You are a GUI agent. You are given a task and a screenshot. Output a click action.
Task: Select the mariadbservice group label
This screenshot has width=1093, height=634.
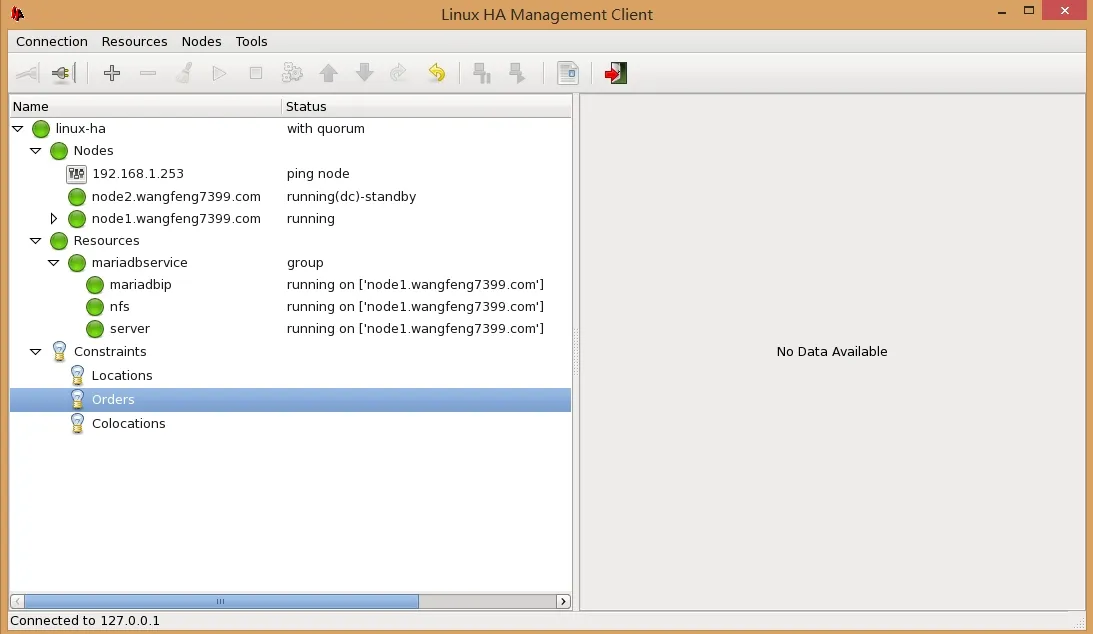click(139, 263)
